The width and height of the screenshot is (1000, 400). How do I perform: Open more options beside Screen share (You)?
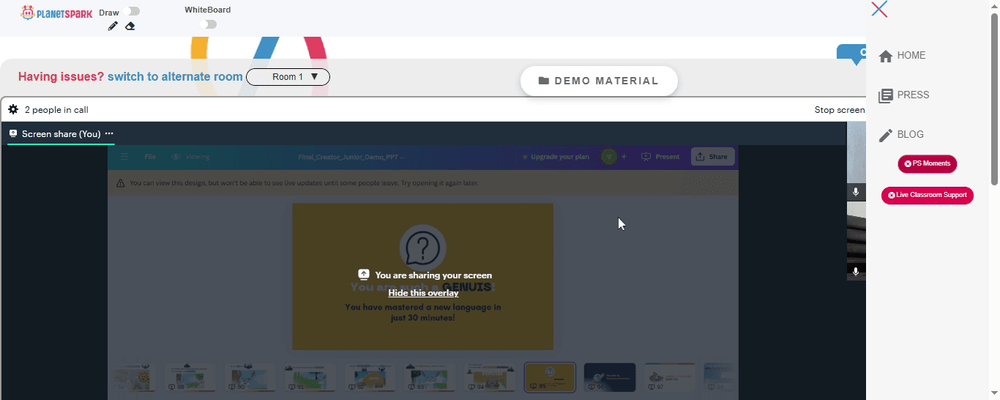point(109,133)
